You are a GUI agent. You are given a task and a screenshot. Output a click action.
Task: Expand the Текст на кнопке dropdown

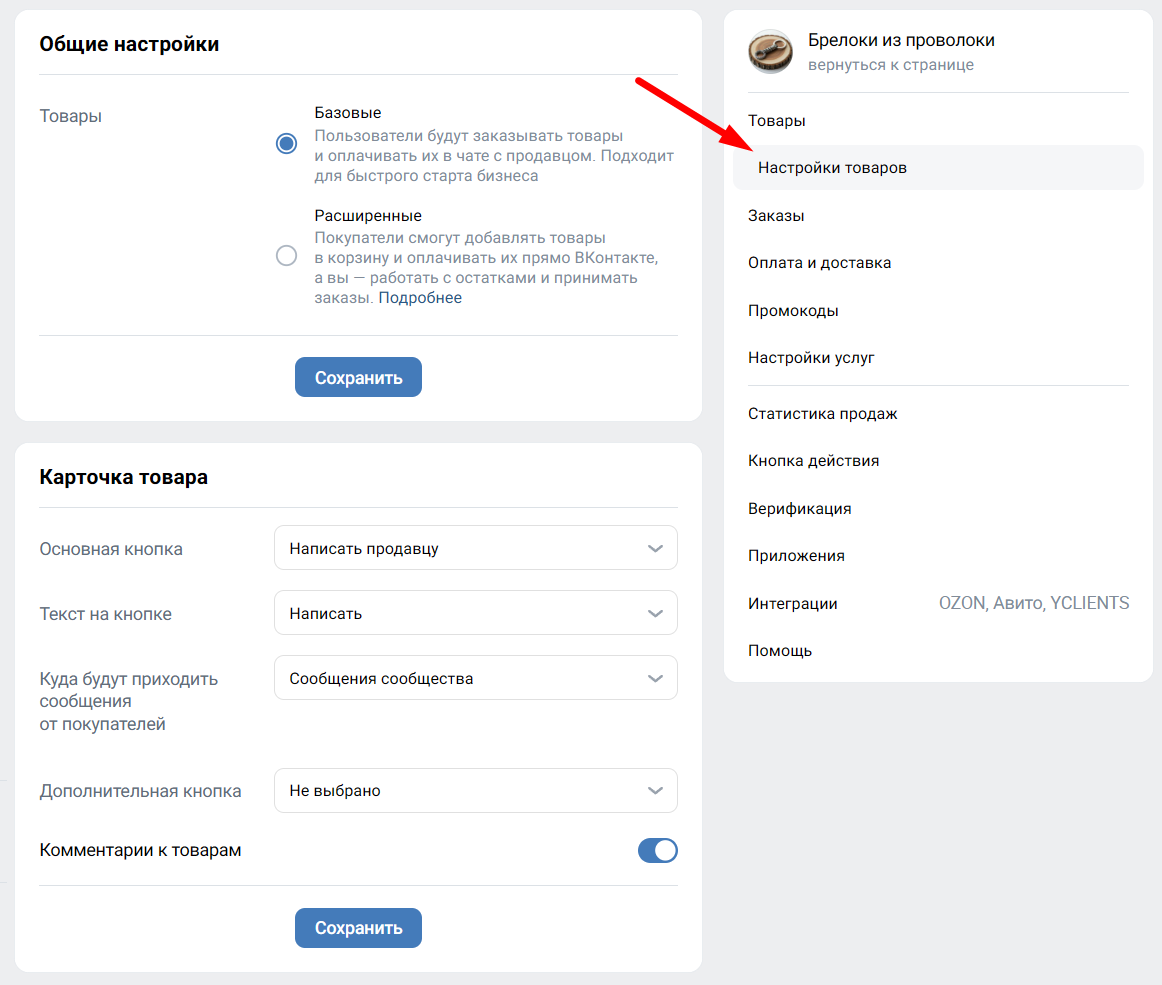point(475,613)
